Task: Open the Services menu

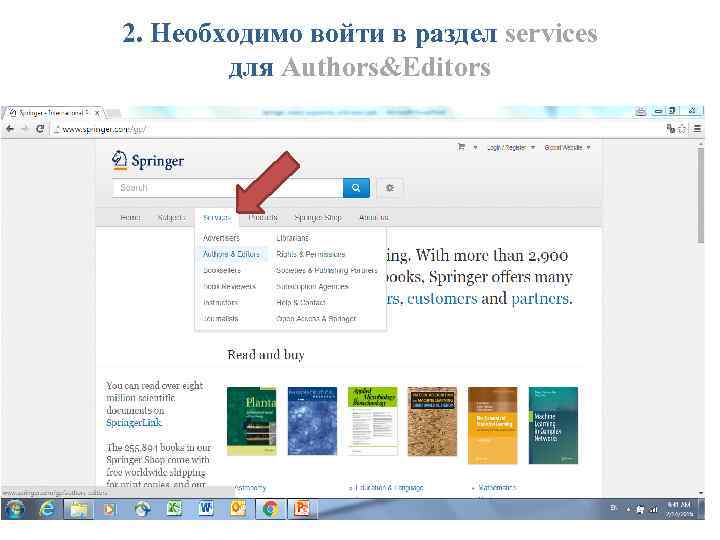Action: (x=217, y=217)
